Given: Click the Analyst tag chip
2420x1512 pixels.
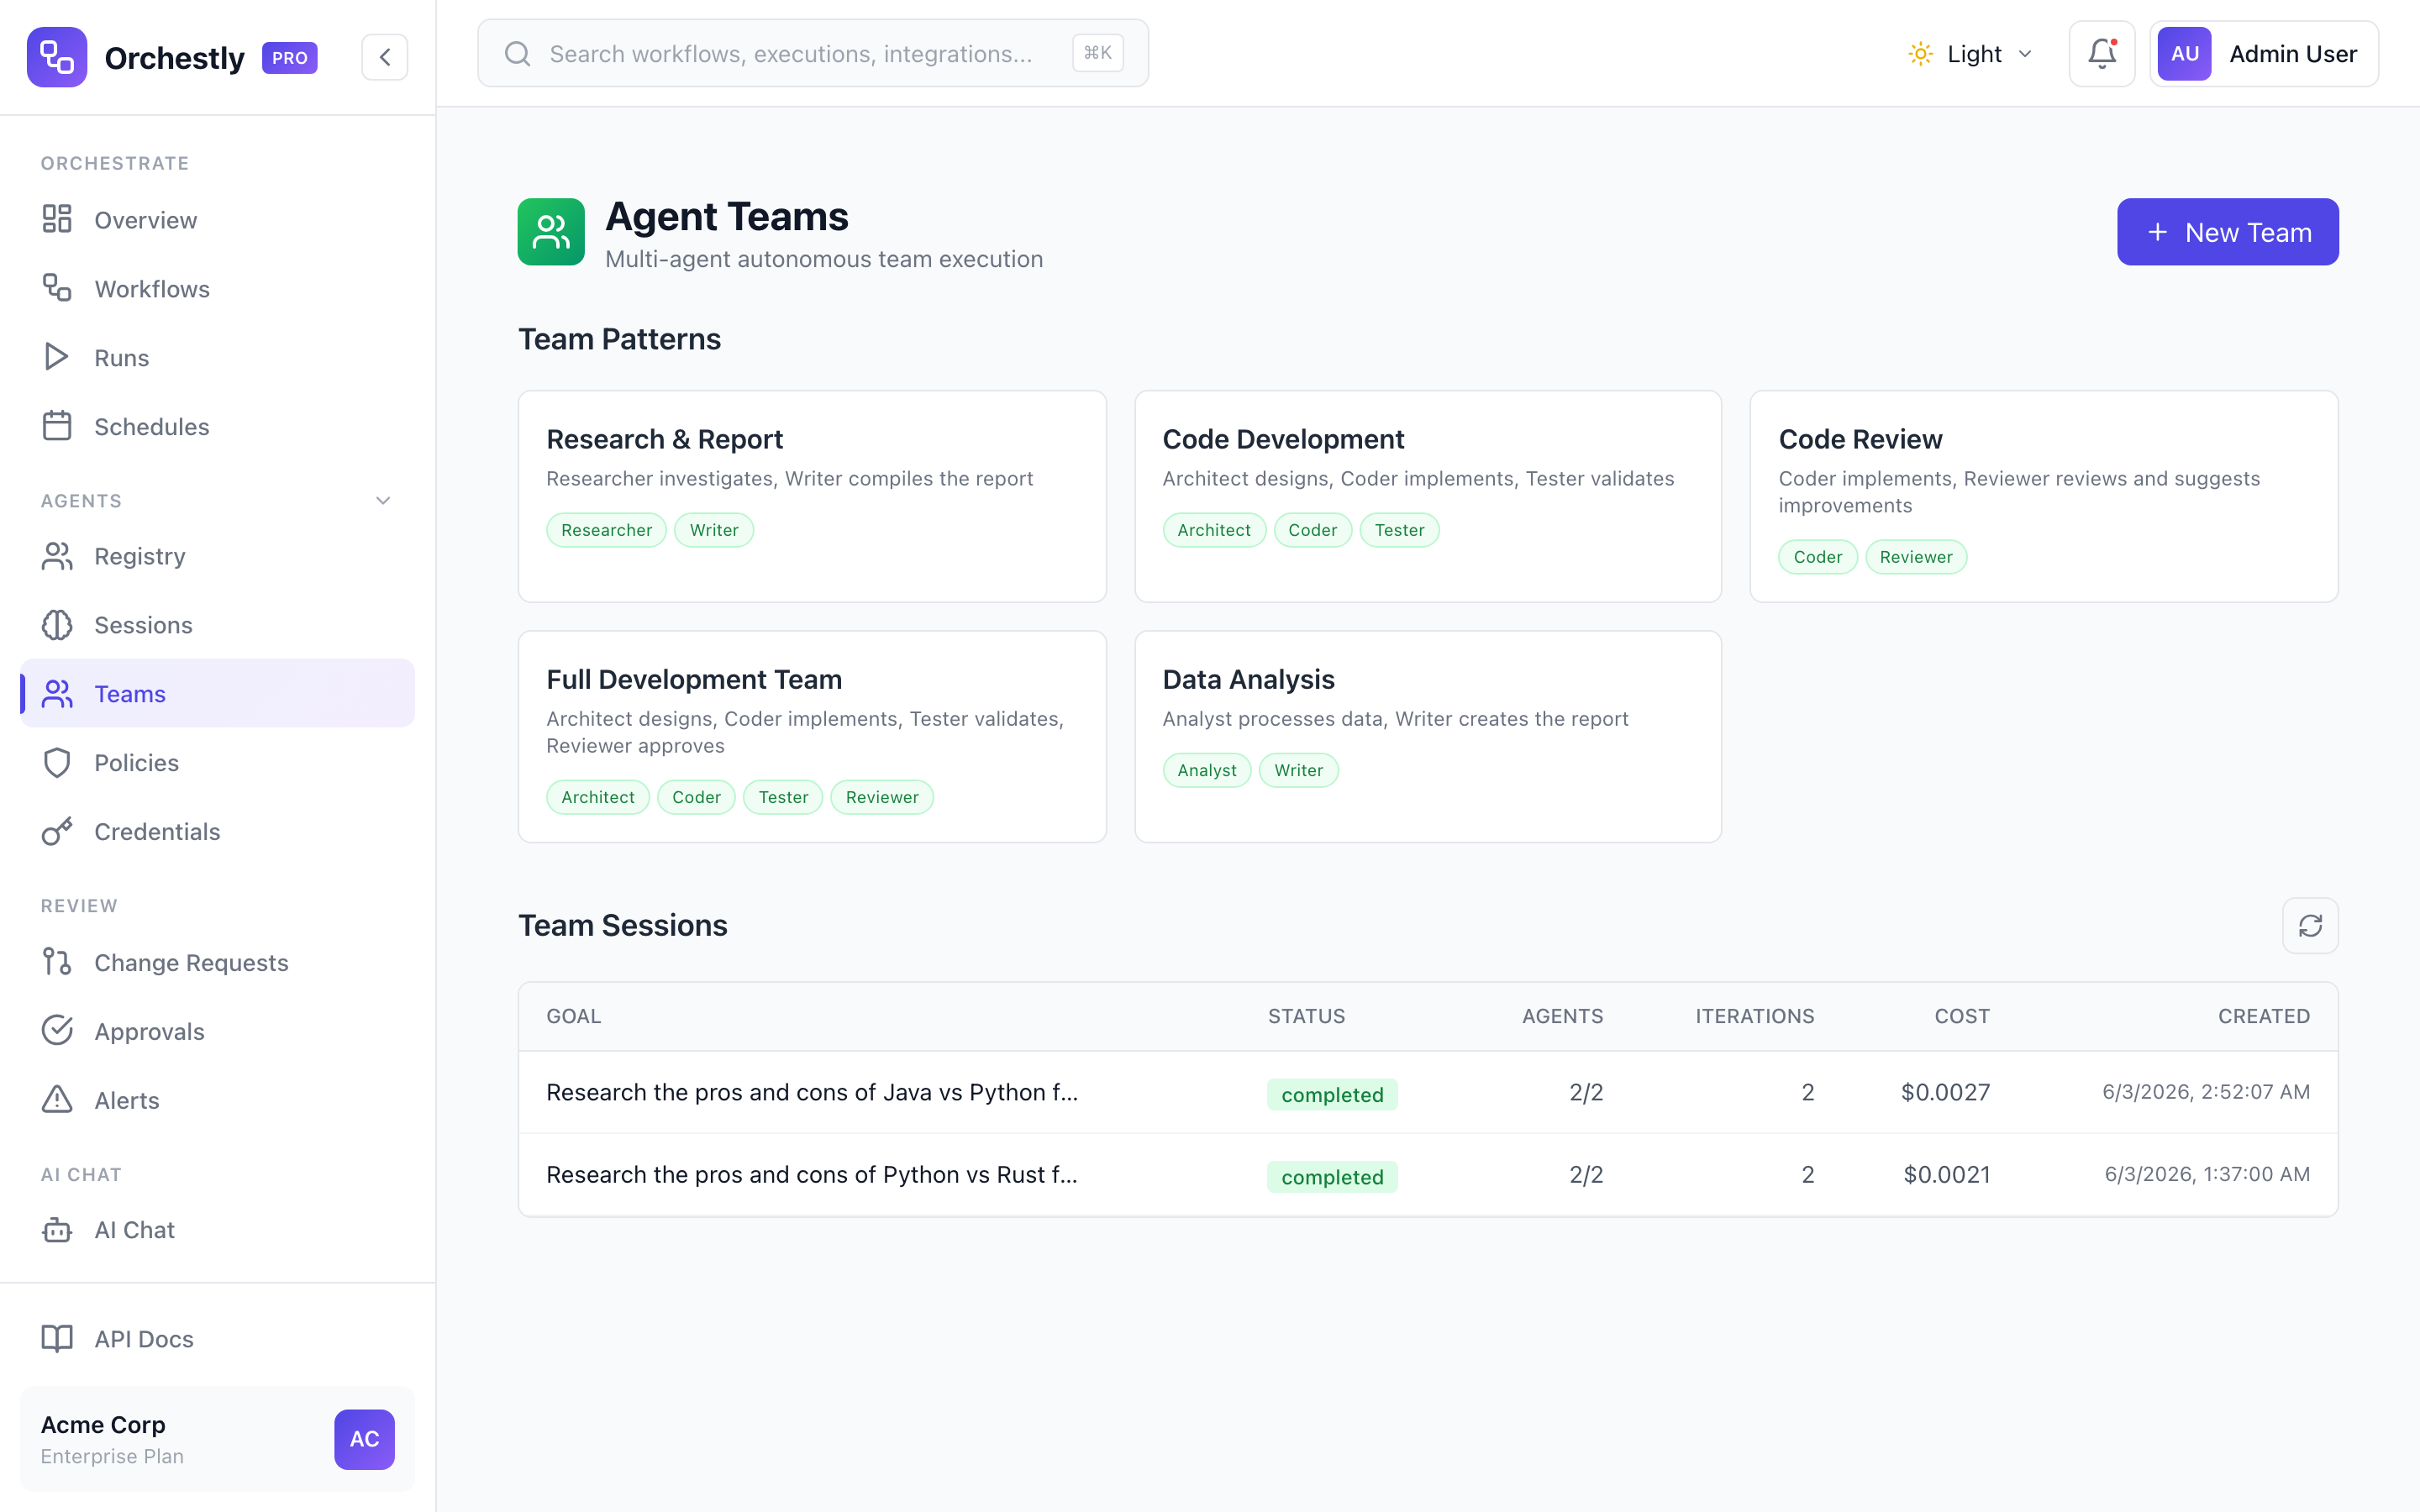Looking at the screenshot, I should click(1206, 770).
